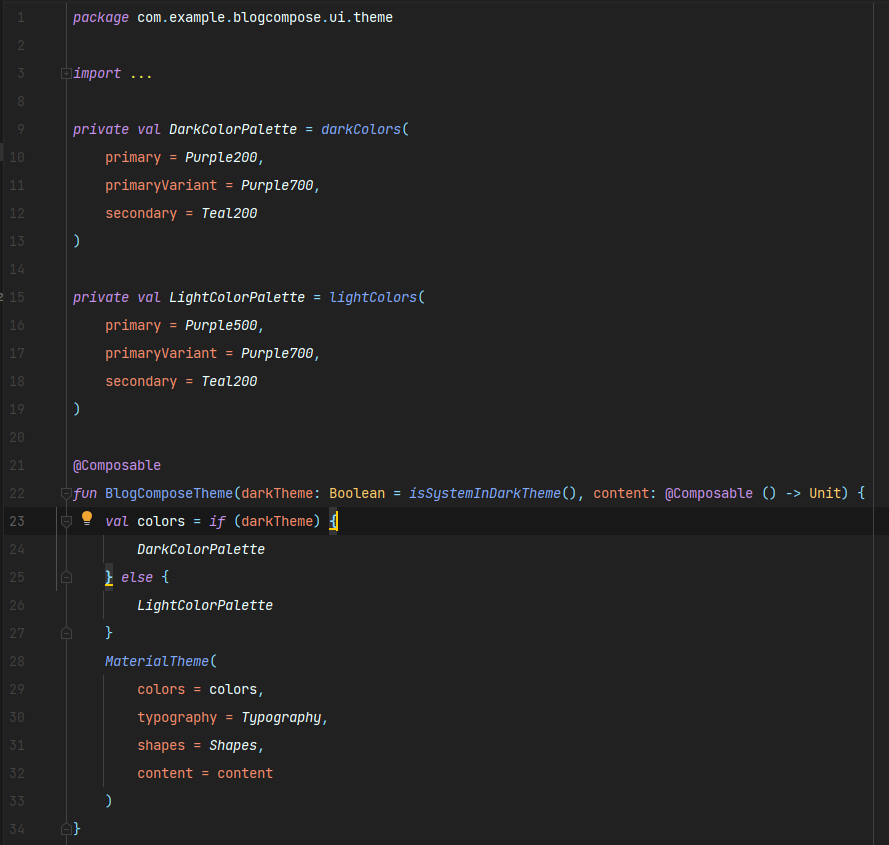Viewport: 889px width, 845px height.
Task: Click Purple700 on line 17
Action: tap(277, 353)
